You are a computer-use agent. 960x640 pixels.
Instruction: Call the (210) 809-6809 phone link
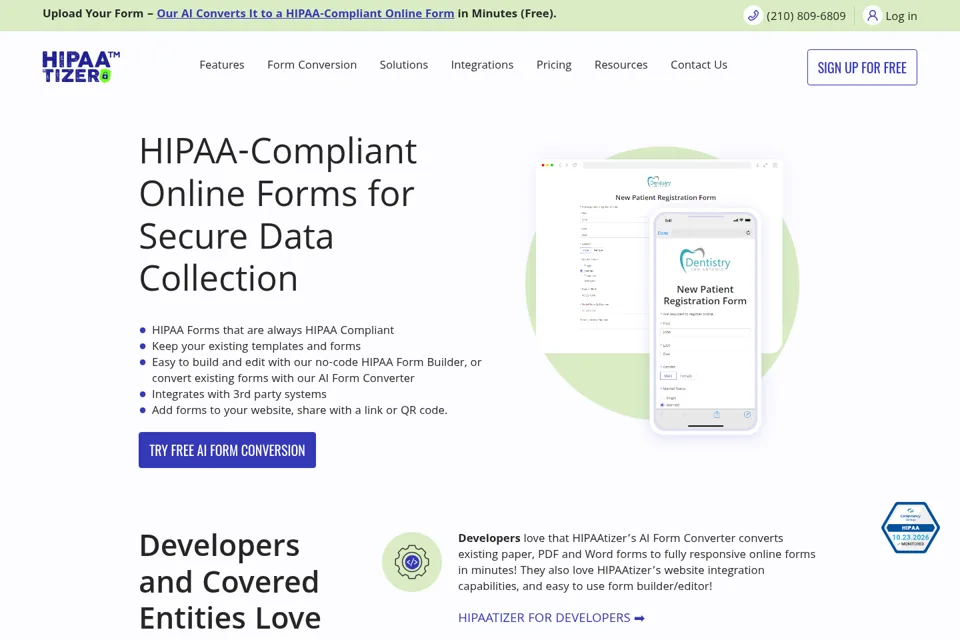(806, 16)
